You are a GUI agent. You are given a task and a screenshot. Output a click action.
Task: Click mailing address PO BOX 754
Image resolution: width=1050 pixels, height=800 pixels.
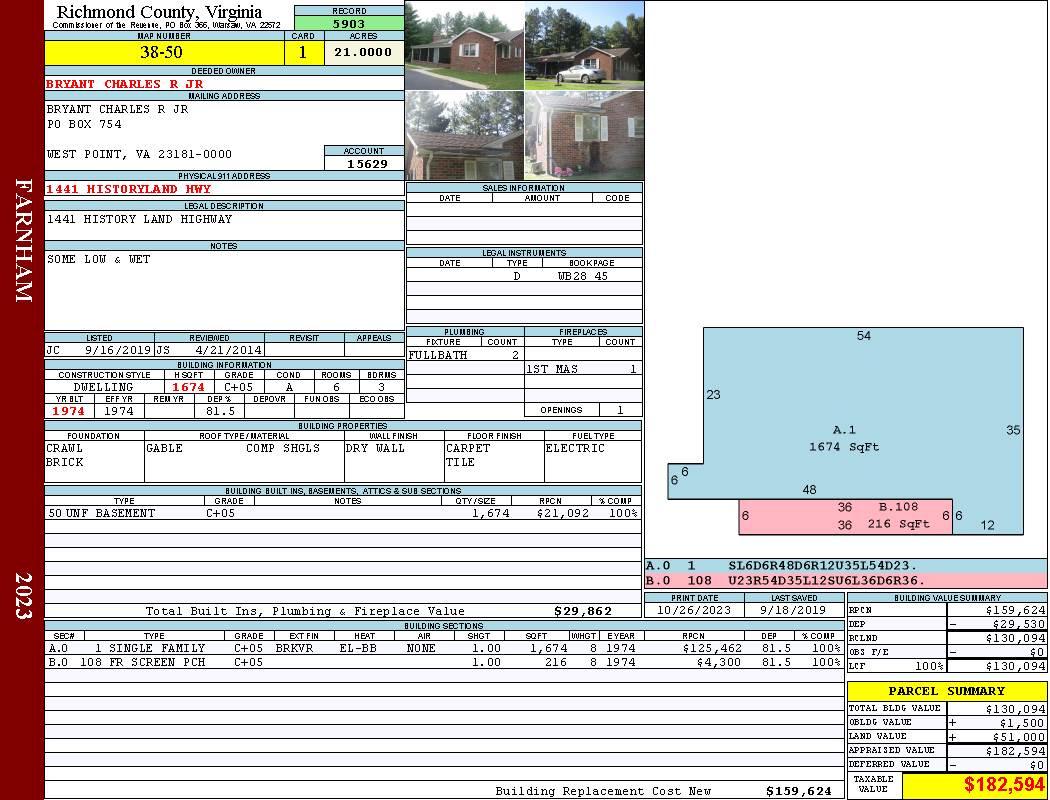(84, 124)
